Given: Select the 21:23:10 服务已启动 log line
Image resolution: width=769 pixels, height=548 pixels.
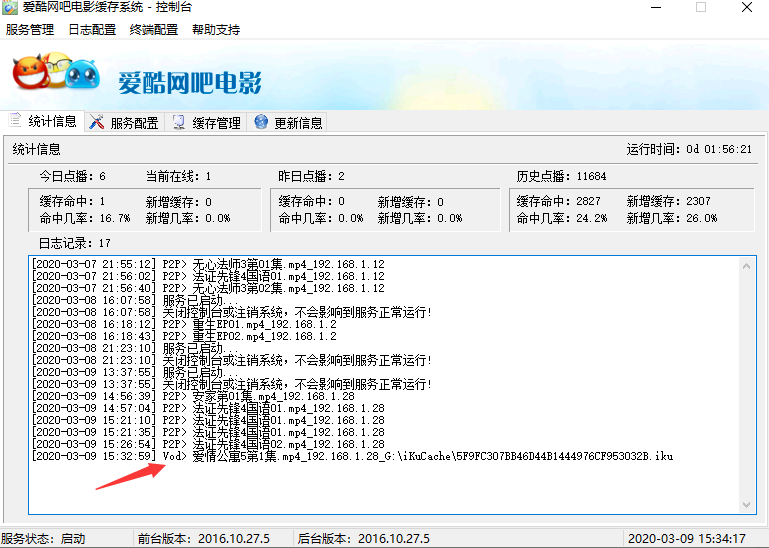Looking at the screenshot, I should (x=135, y=348).
